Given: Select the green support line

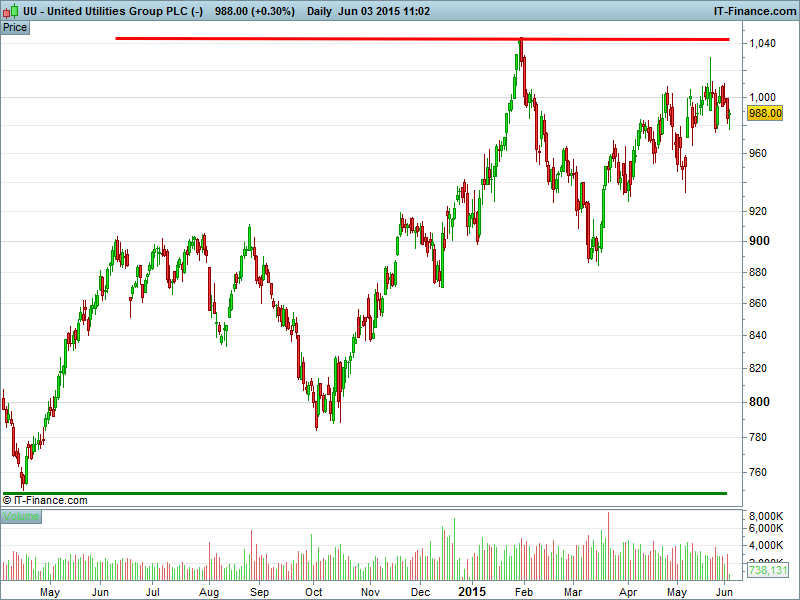Looking at the screenshot, I should 400,493.
